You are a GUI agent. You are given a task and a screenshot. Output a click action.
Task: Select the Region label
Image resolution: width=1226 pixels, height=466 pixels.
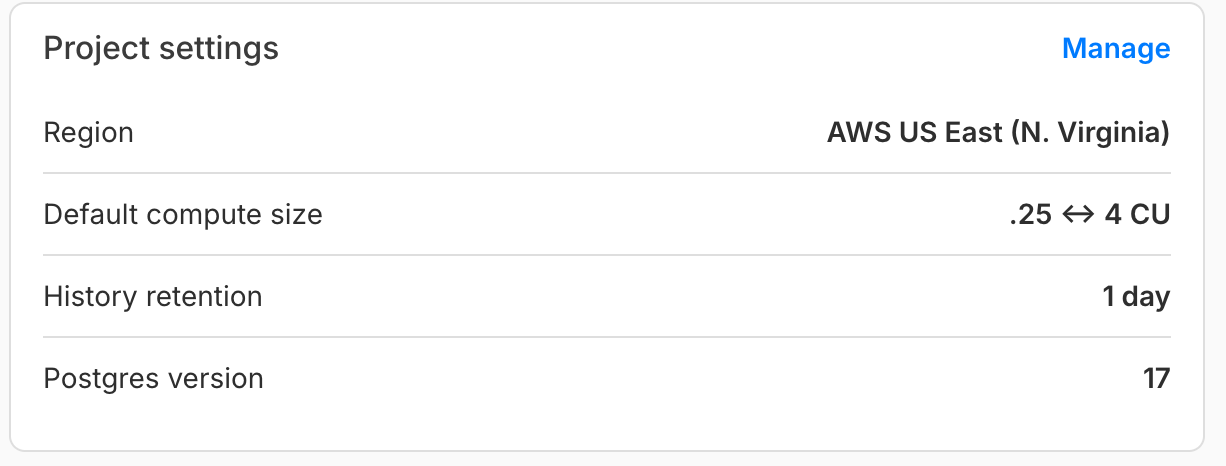point(88,133)
